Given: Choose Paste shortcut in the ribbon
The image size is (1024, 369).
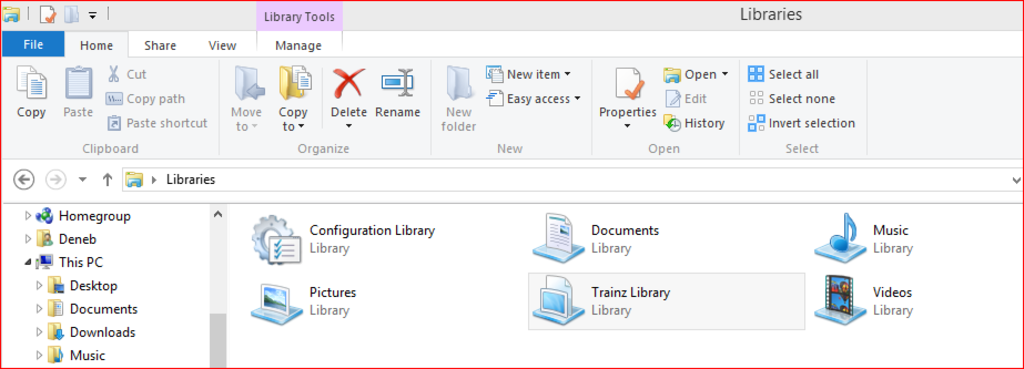Looking at the screenshot, I should (x=157, y=123).
